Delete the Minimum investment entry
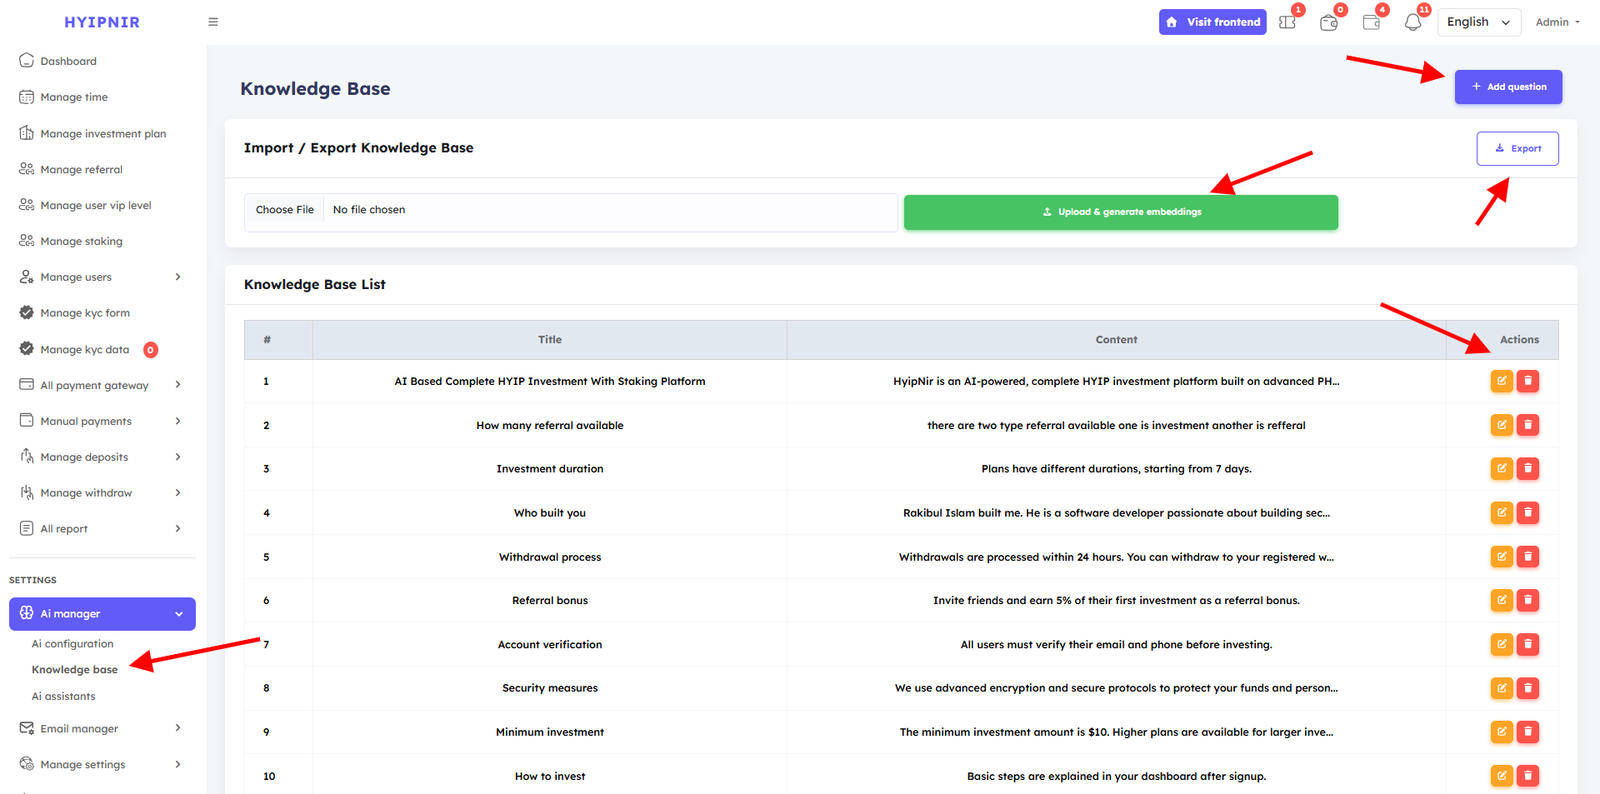The image size is (1600, 794). click(x=1528, y=732)
